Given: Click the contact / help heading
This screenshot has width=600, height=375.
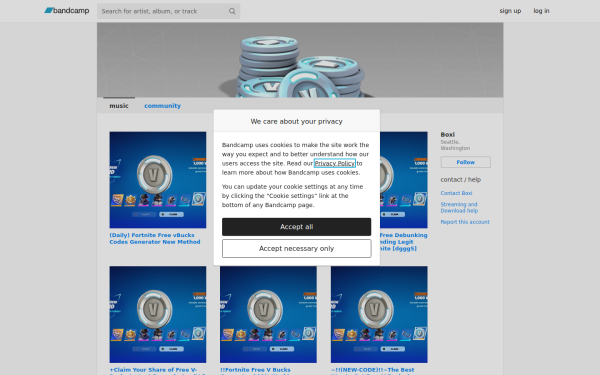Looking at the screenshot, I should [x=461, y=179].
